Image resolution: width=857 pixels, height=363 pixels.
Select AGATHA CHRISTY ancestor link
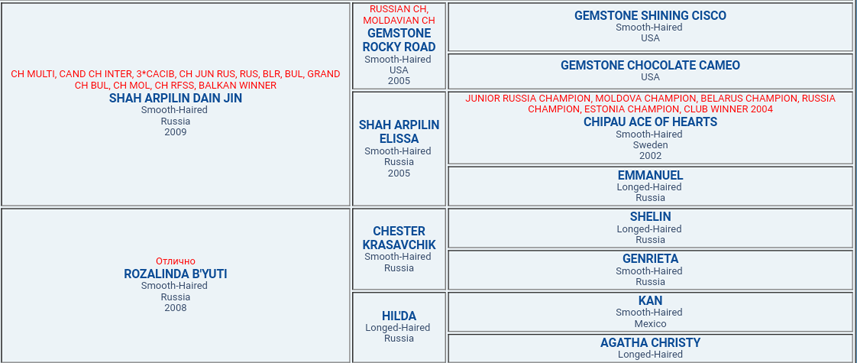point(650,343)
